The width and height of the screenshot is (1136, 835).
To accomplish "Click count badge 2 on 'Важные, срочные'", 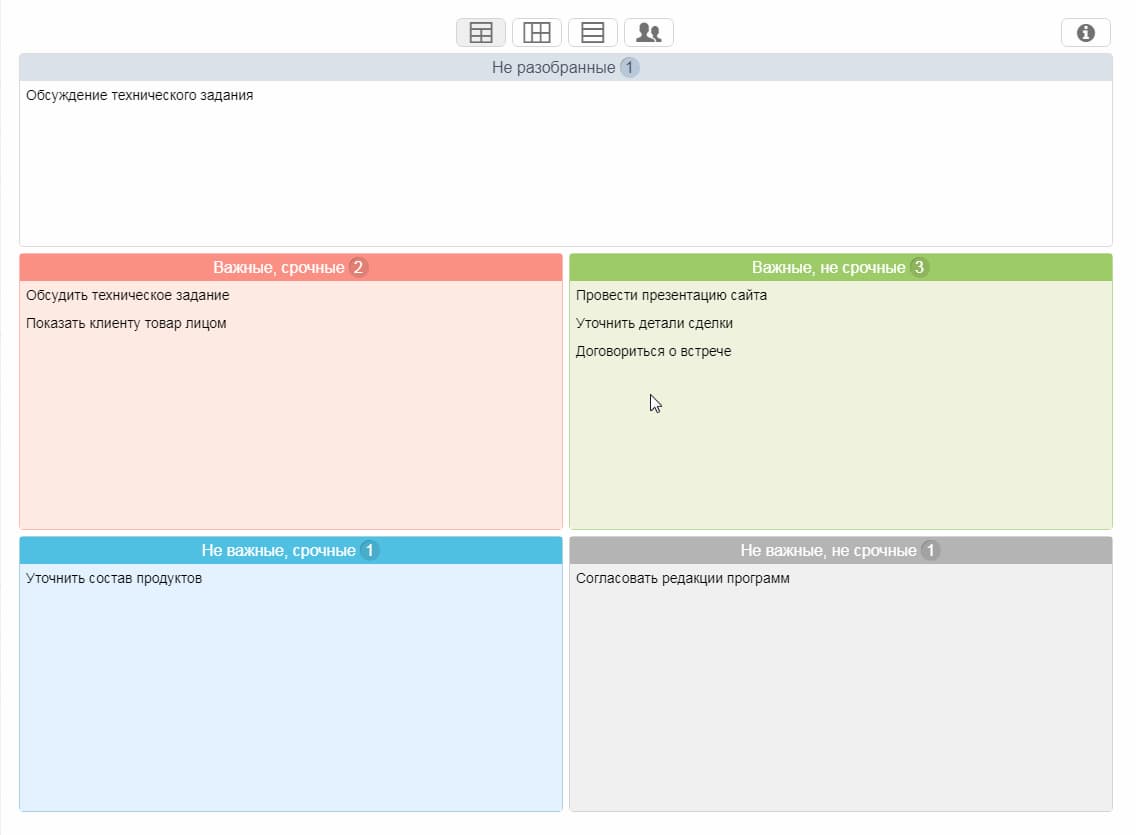I will pos(358,268).
